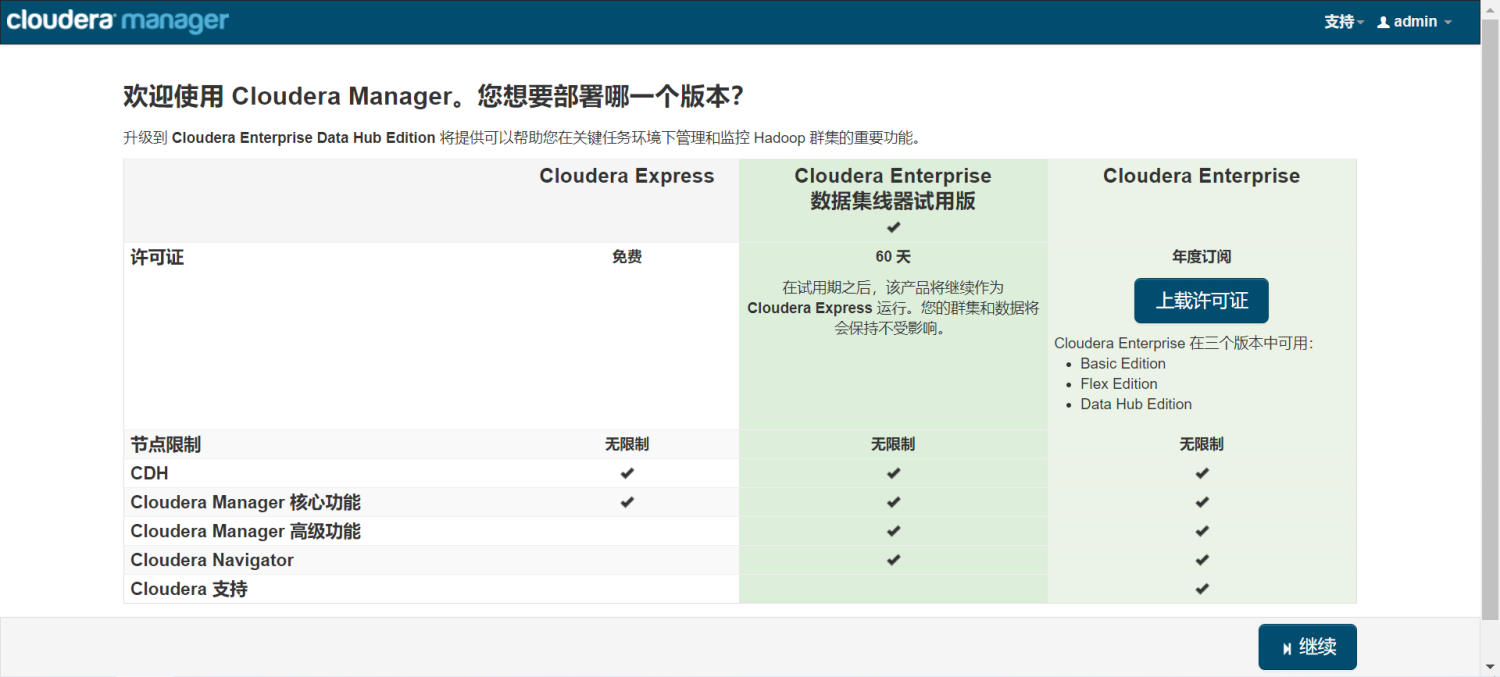Click the Cloudera Manager logo
This screenshot has height=677, width=1500.
pos(118,20)
